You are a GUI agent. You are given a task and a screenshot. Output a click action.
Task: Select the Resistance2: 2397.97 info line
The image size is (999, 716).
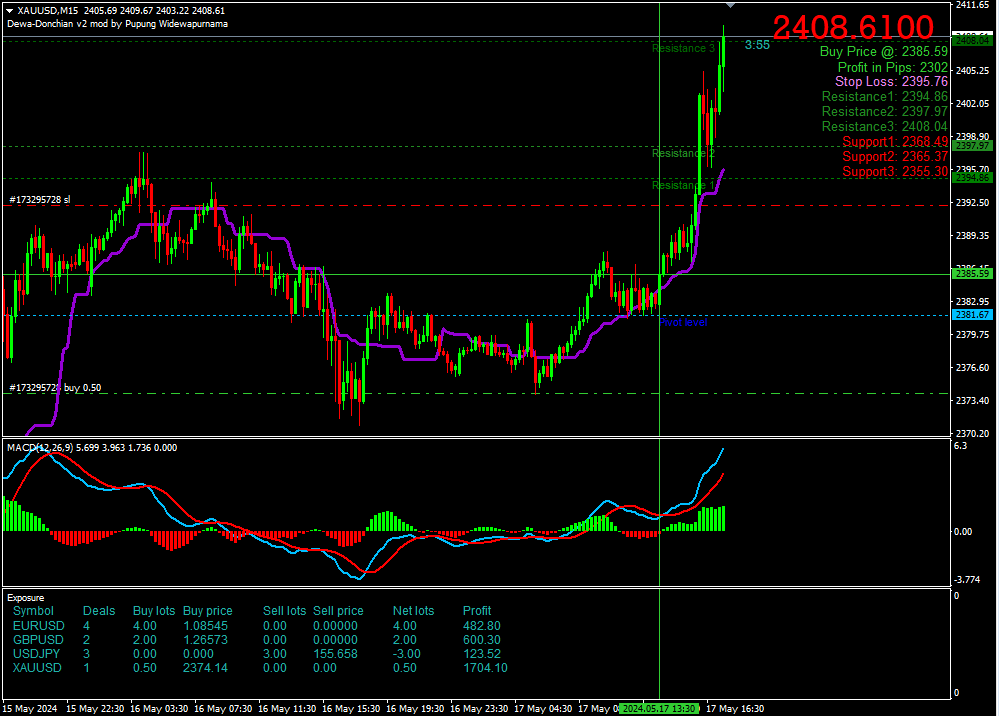click(x=885, y=111)
